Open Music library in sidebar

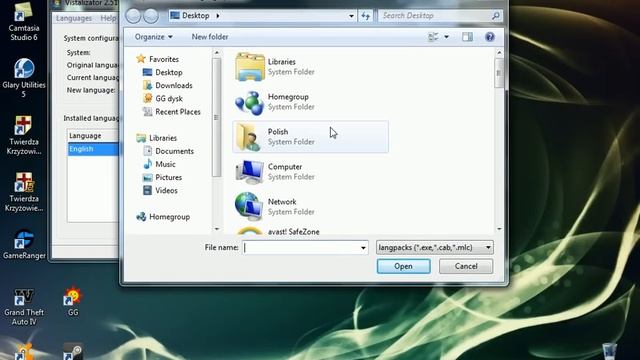click(165, 164)
